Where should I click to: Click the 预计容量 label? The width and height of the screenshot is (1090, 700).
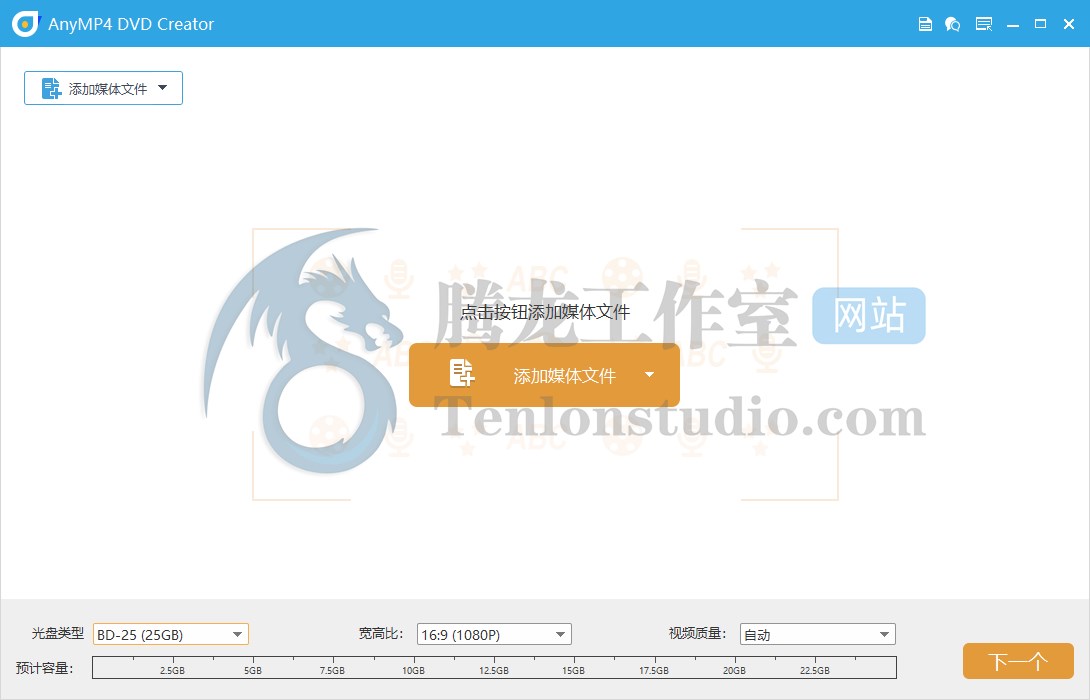click(x=44, y=668)
